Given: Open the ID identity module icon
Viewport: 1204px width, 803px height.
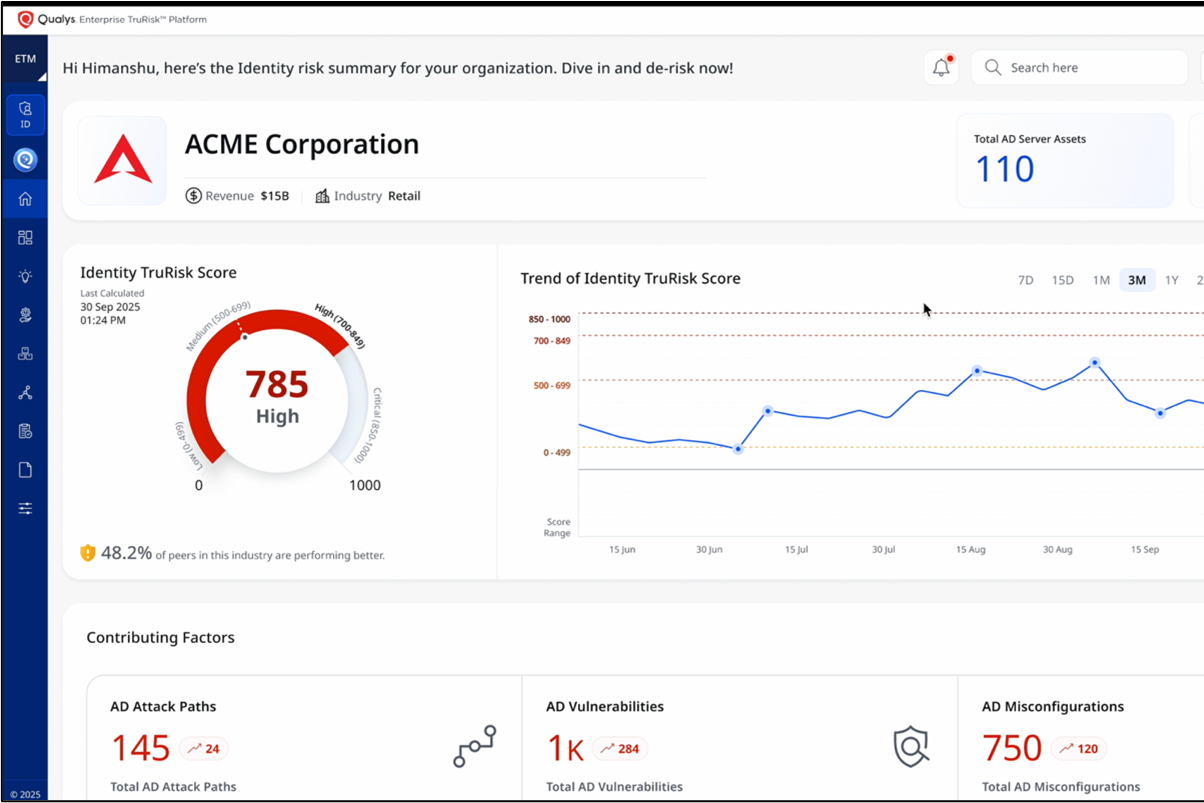Looking at the screenshot, I should click(25, 115).
